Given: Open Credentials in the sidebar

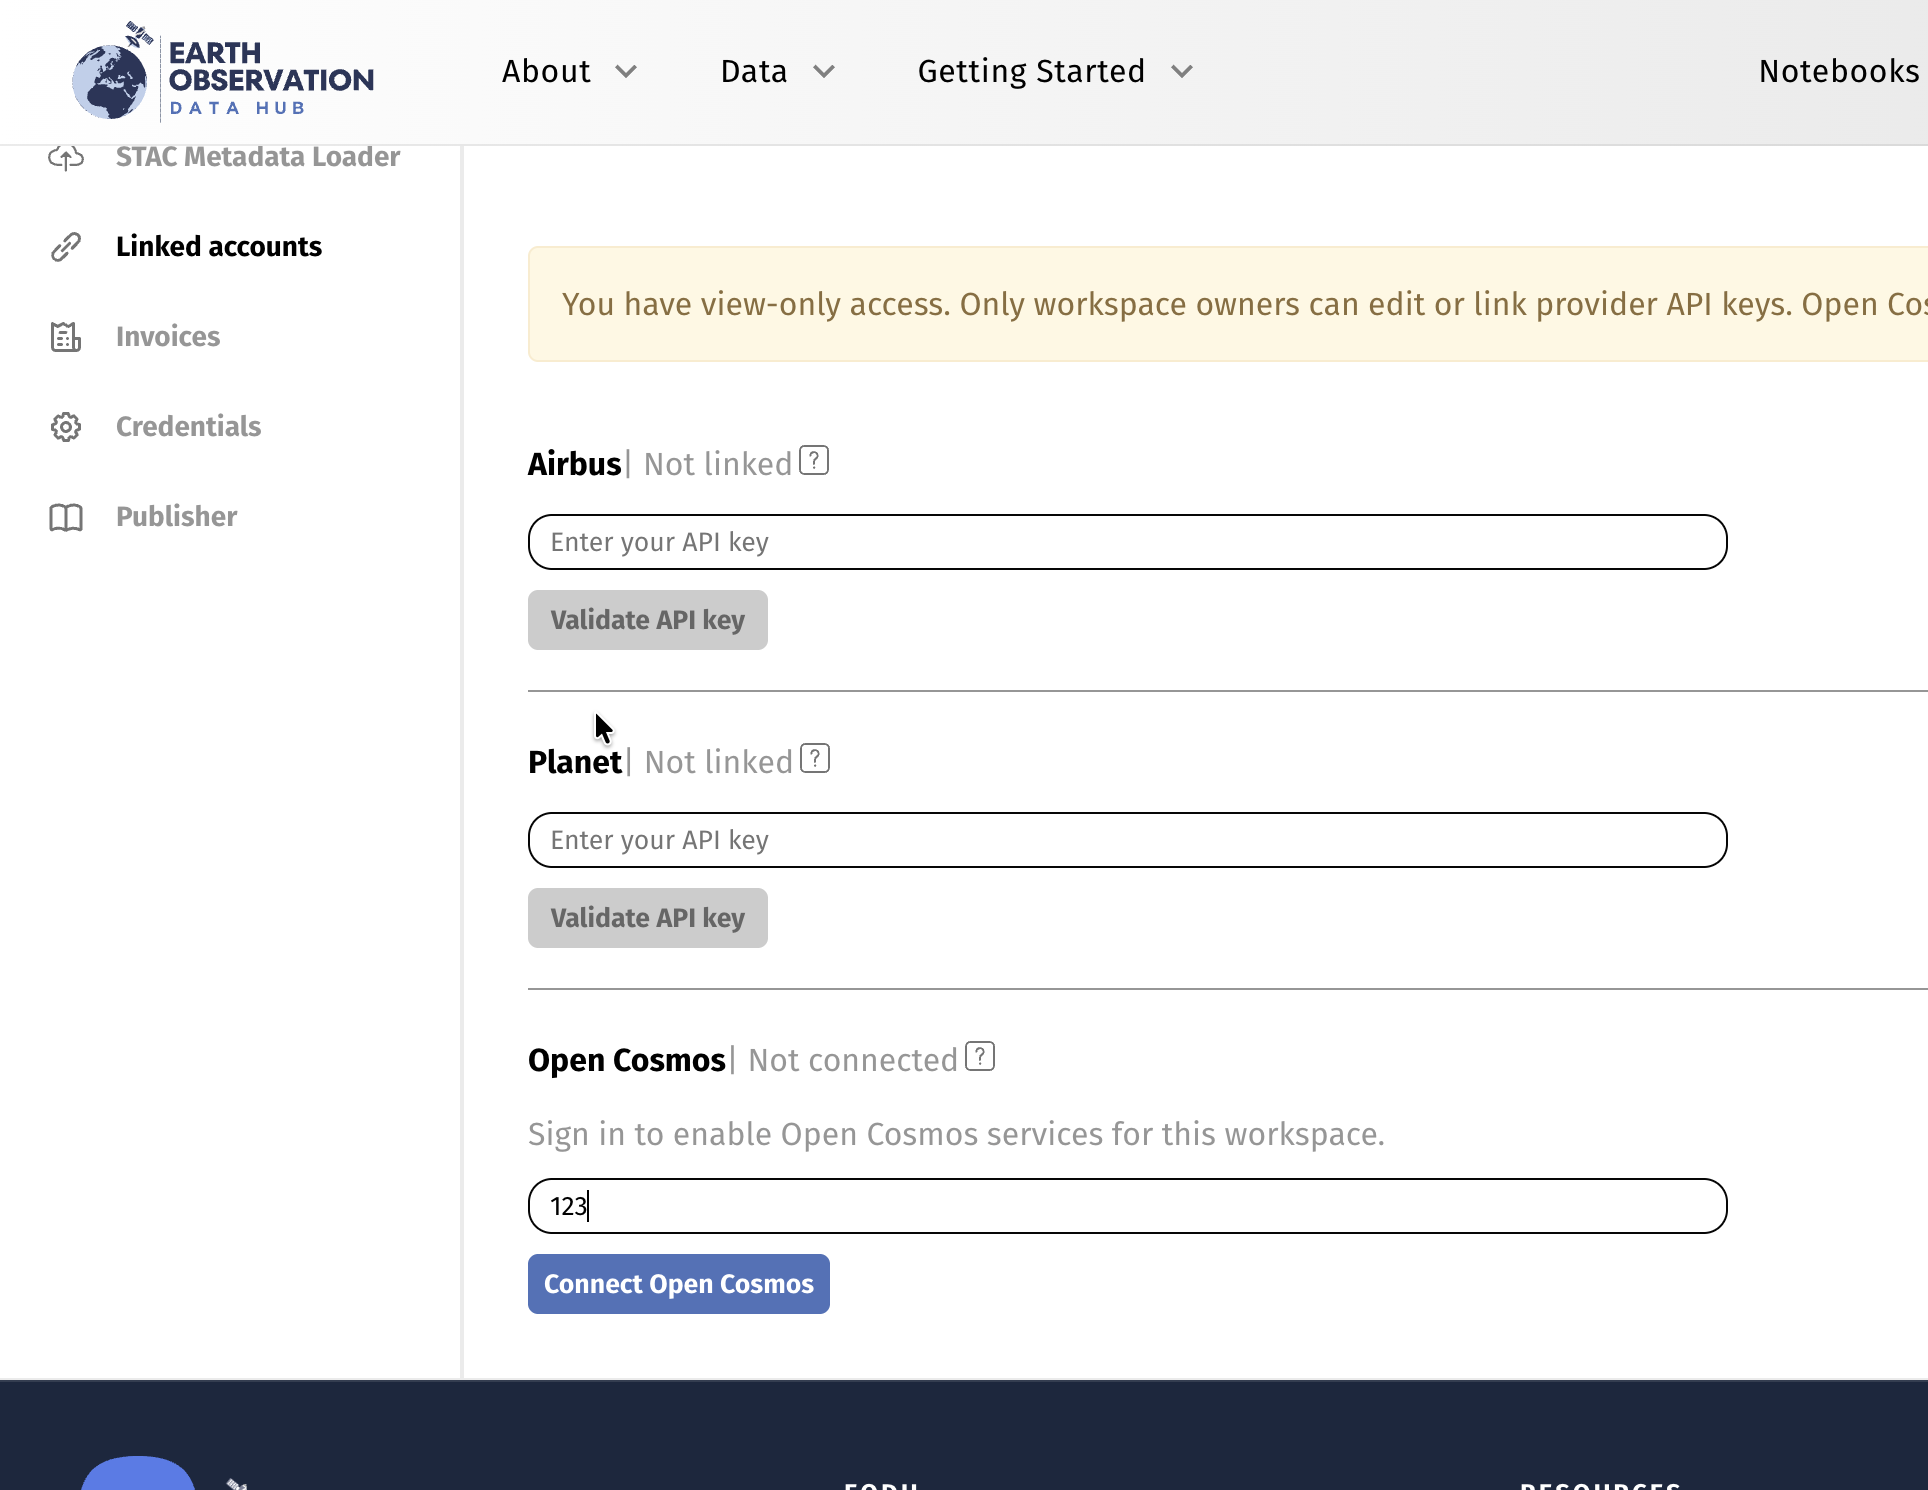Looking at the screenshot, I should [188, 427].
